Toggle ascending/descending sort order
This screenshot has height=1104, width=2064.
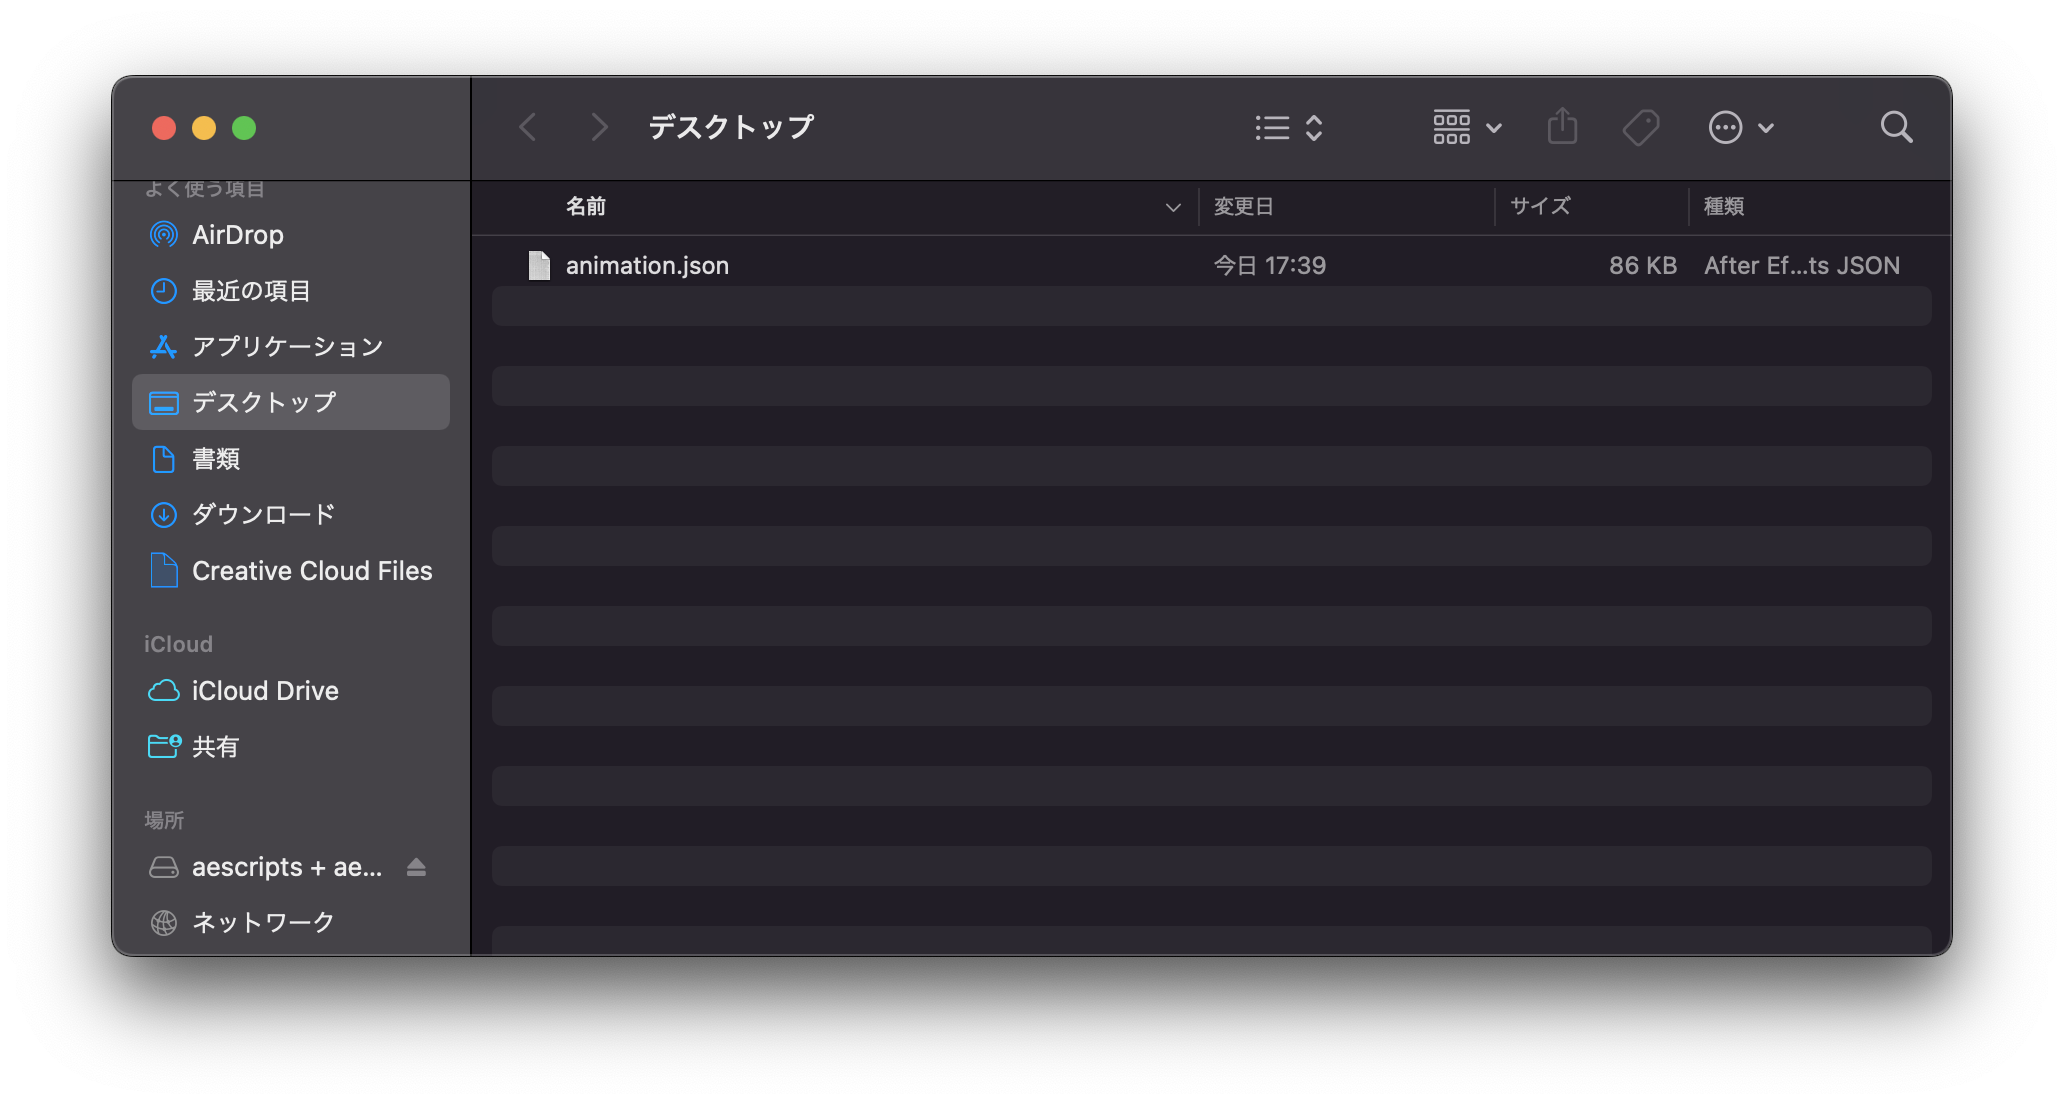click(x=1173, y=207)
